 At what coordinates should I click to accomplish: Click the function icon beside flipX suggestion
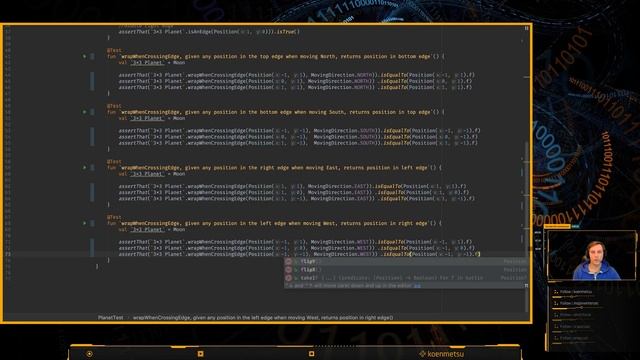click(x=289, y=269)
